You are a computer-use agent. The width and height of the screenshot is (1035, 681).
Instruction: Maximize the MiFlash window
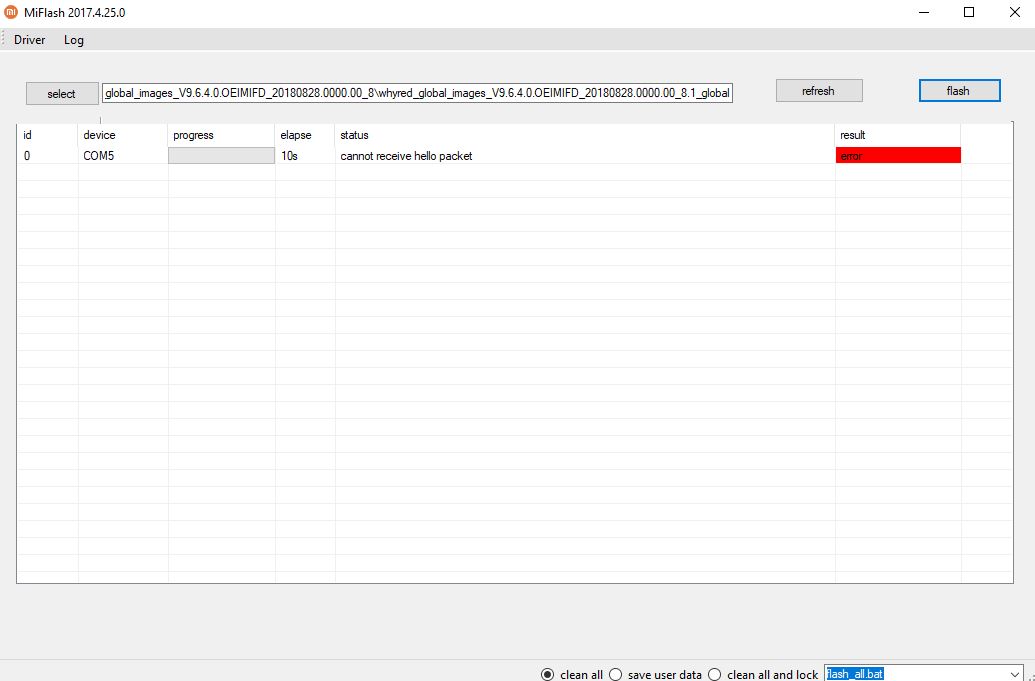click(969, 13)
